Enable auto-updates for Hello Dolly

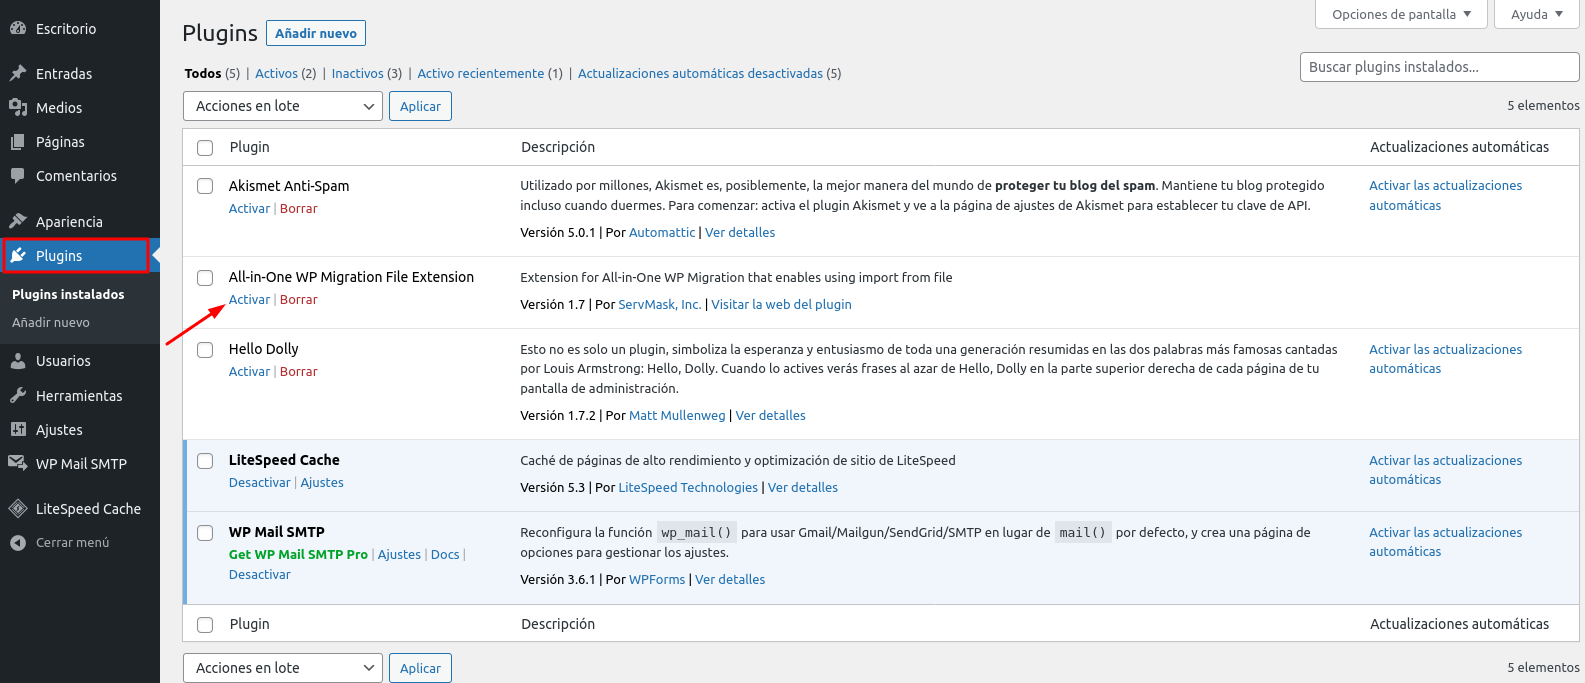tap(1445, 359)
